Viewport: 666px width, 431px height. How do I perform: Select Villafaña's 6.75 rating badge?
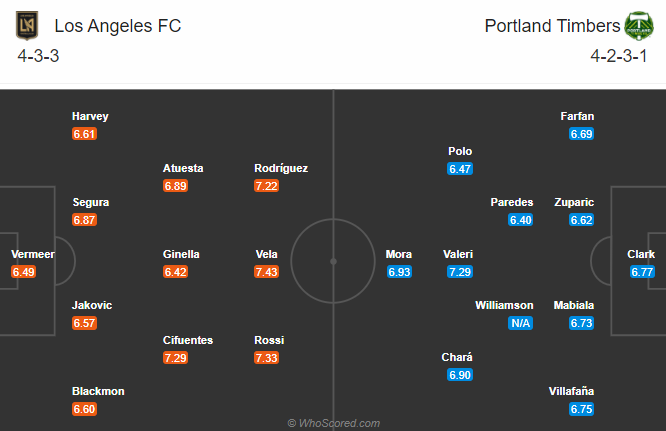tap(581, 409)
